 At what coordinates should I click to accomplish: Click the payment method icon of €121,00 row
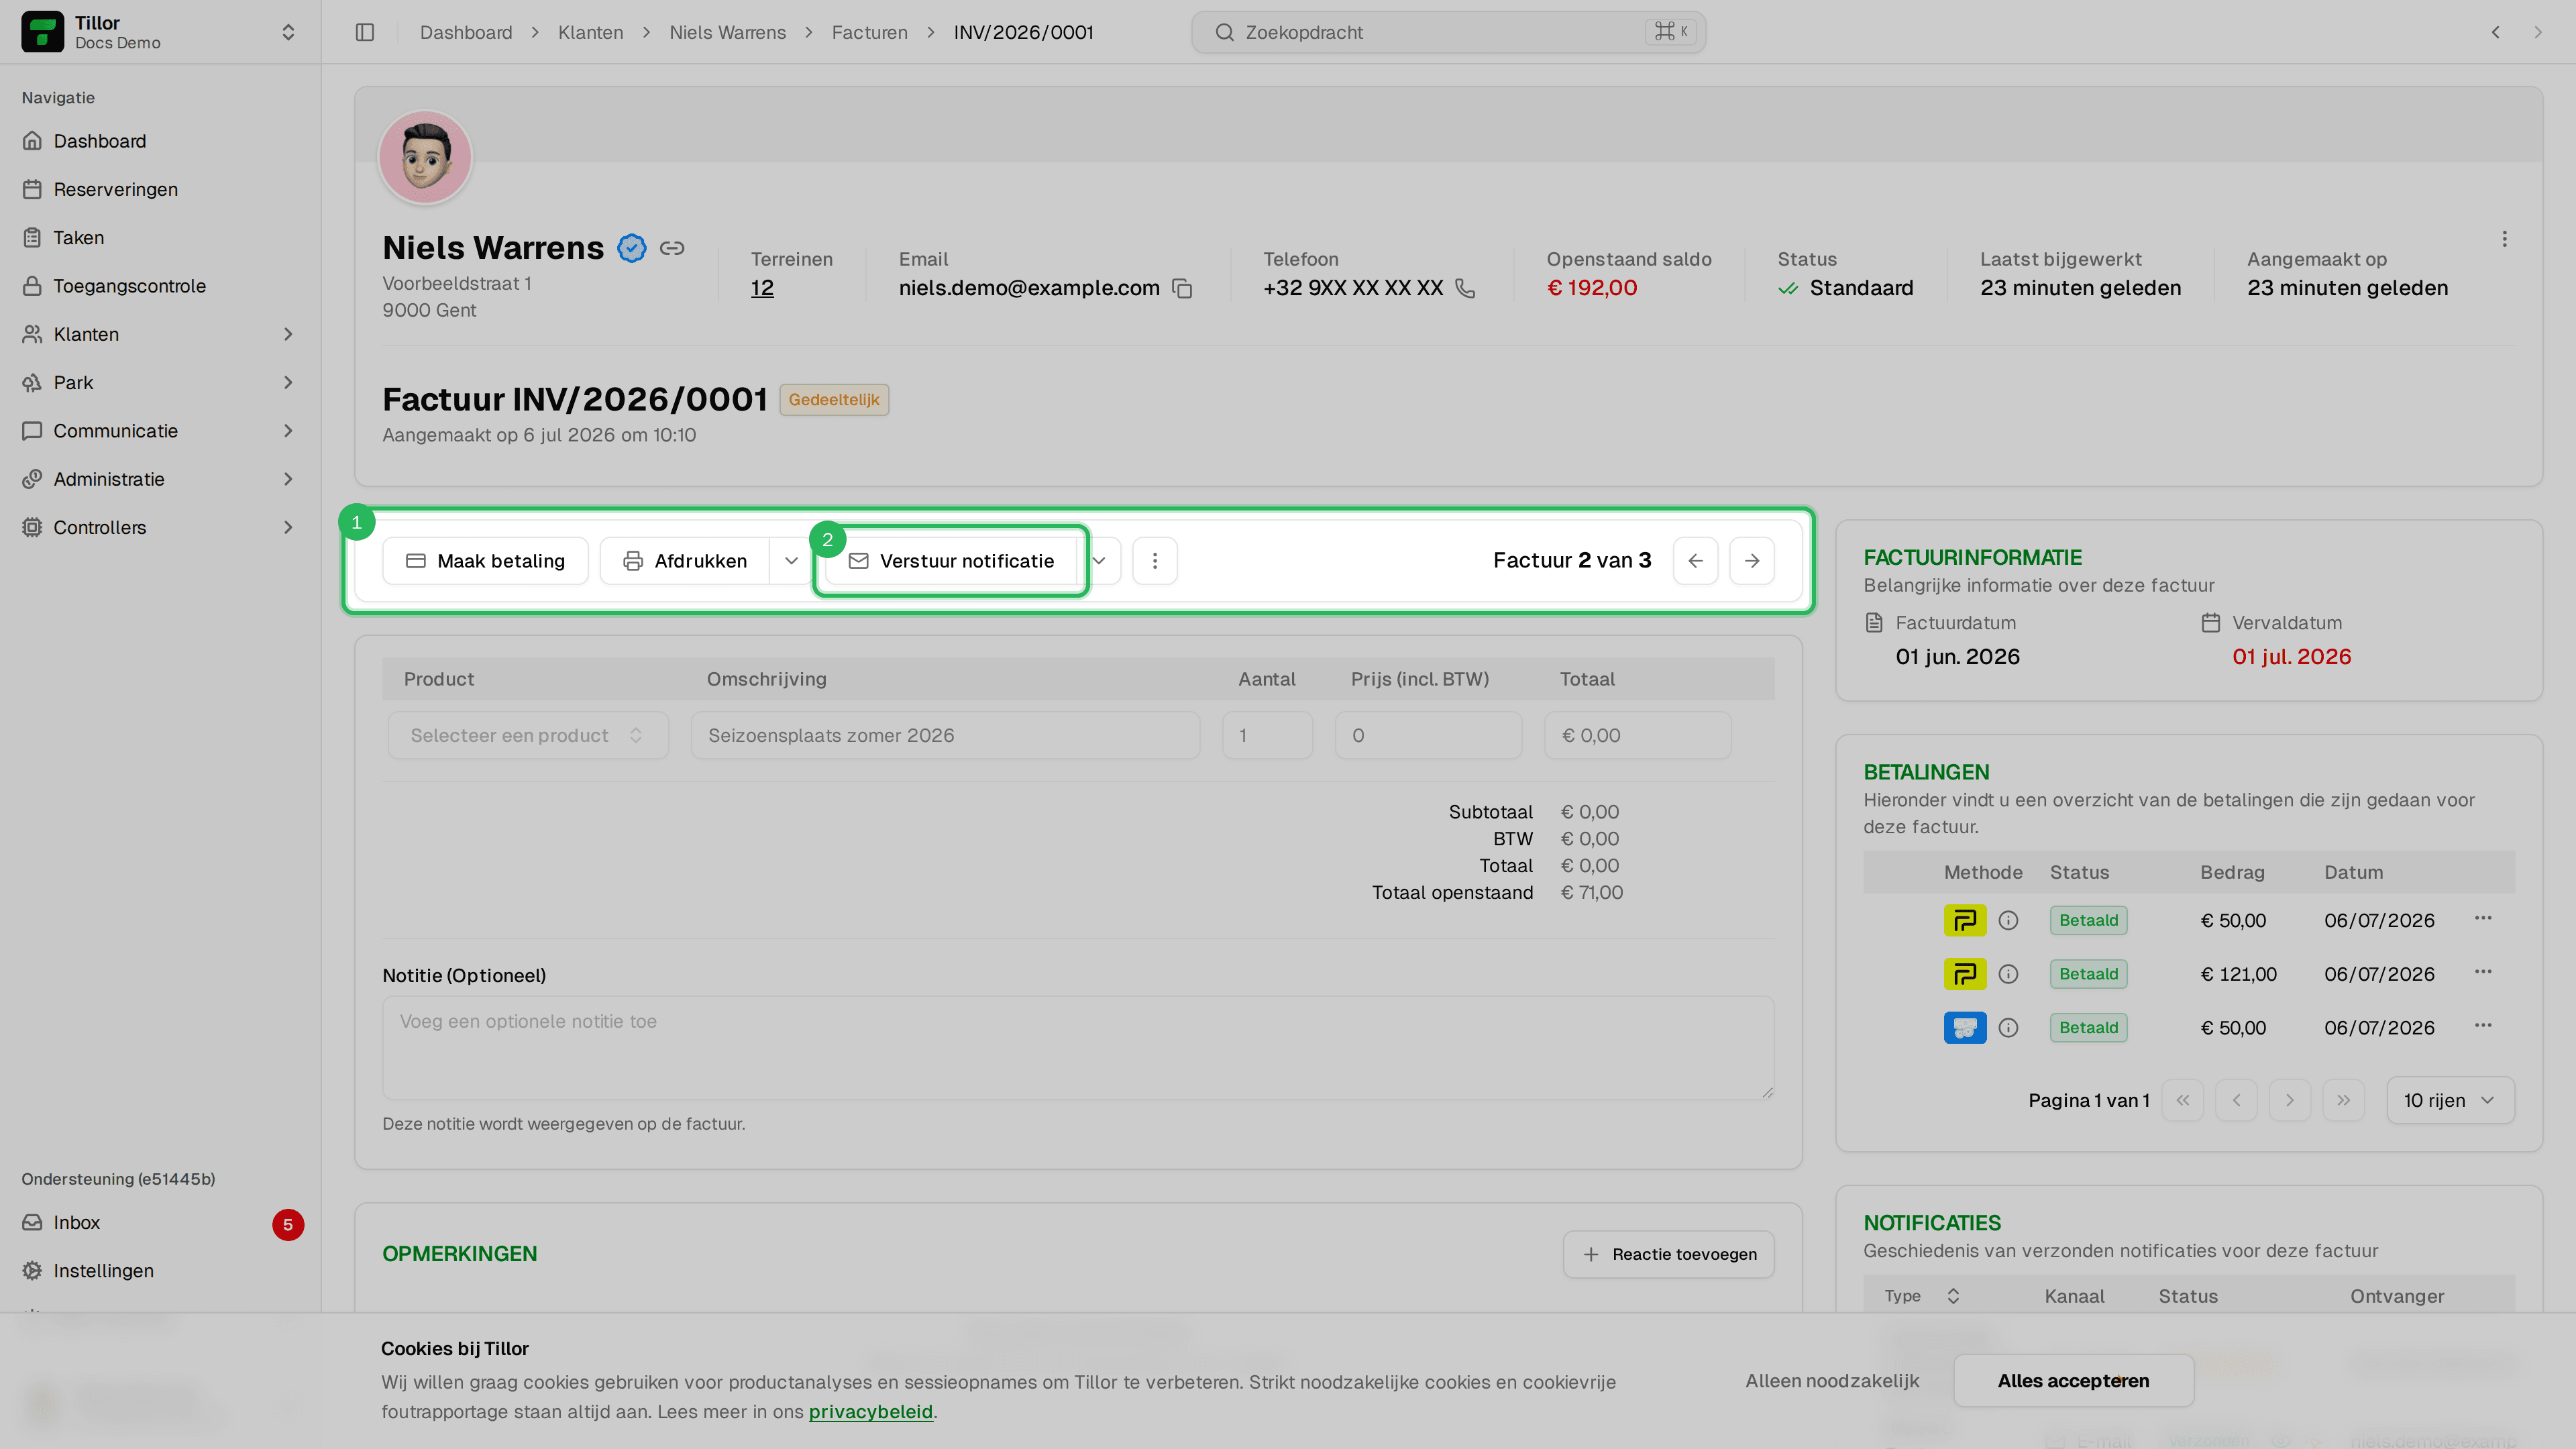1965,975
